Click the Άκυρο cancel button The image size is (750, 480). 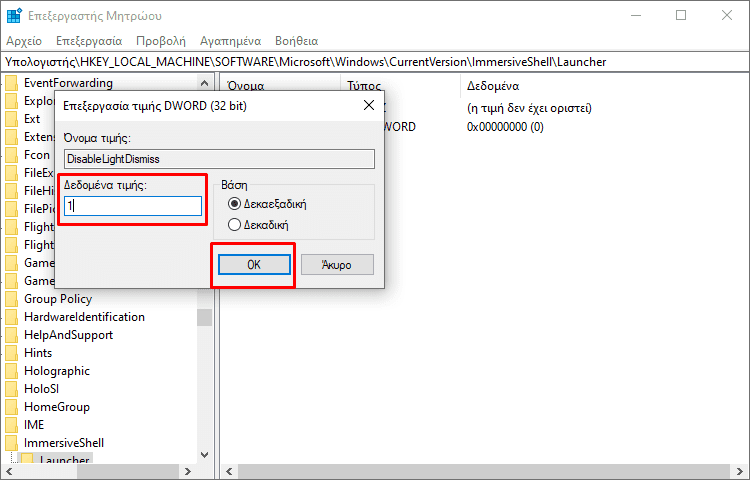337,264
